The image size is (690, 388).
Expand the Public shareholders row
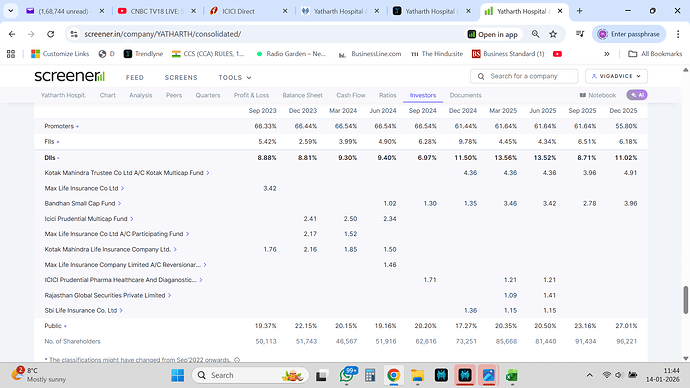tap(55, 326)
